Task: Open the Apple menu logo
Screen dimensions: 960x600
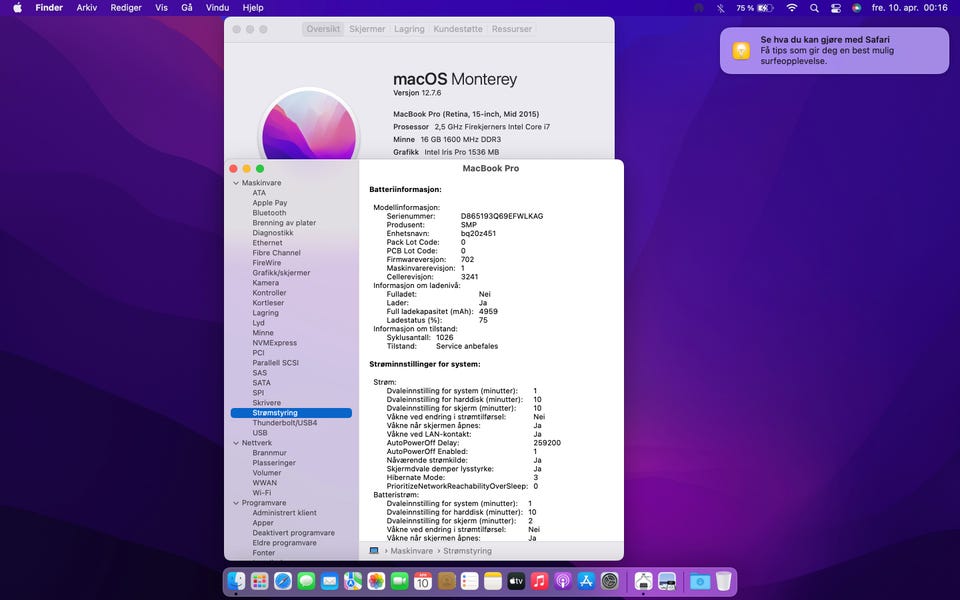Action: point(18,8)
